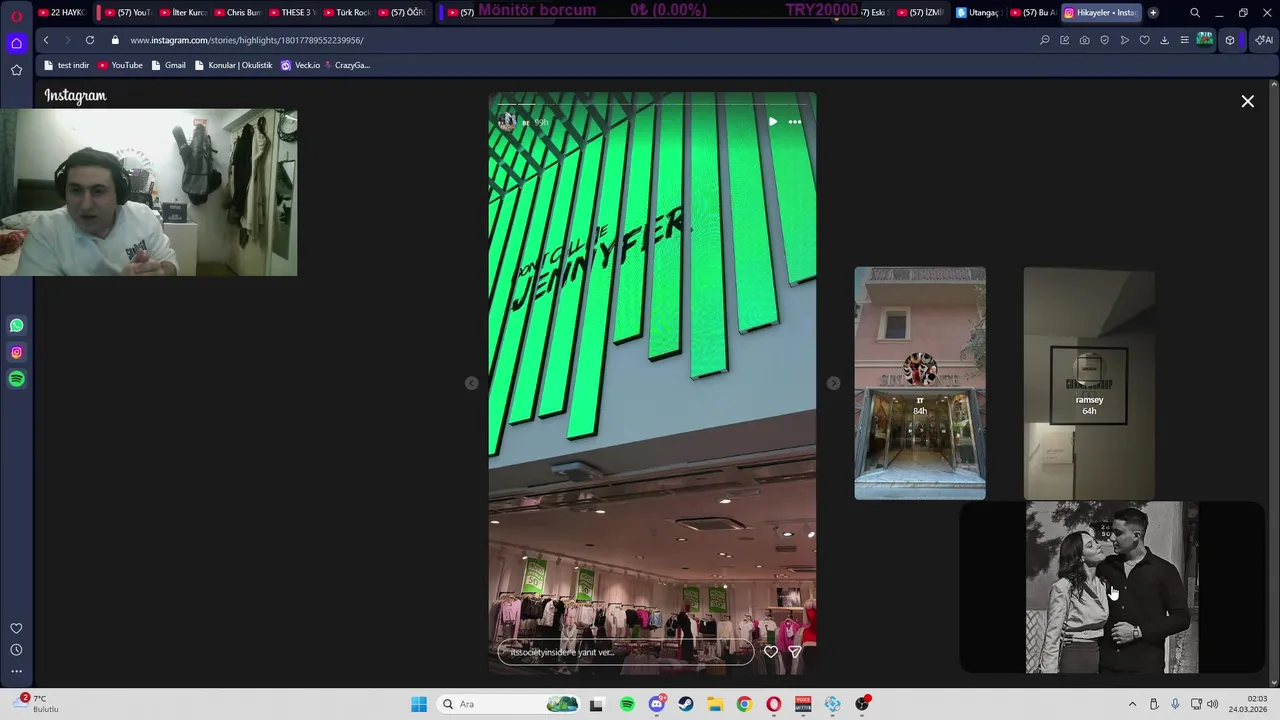Switch to the İlter Kurc tab
Image resolution: width=1280 pixels, height=720 pixels.
point(183,13)
